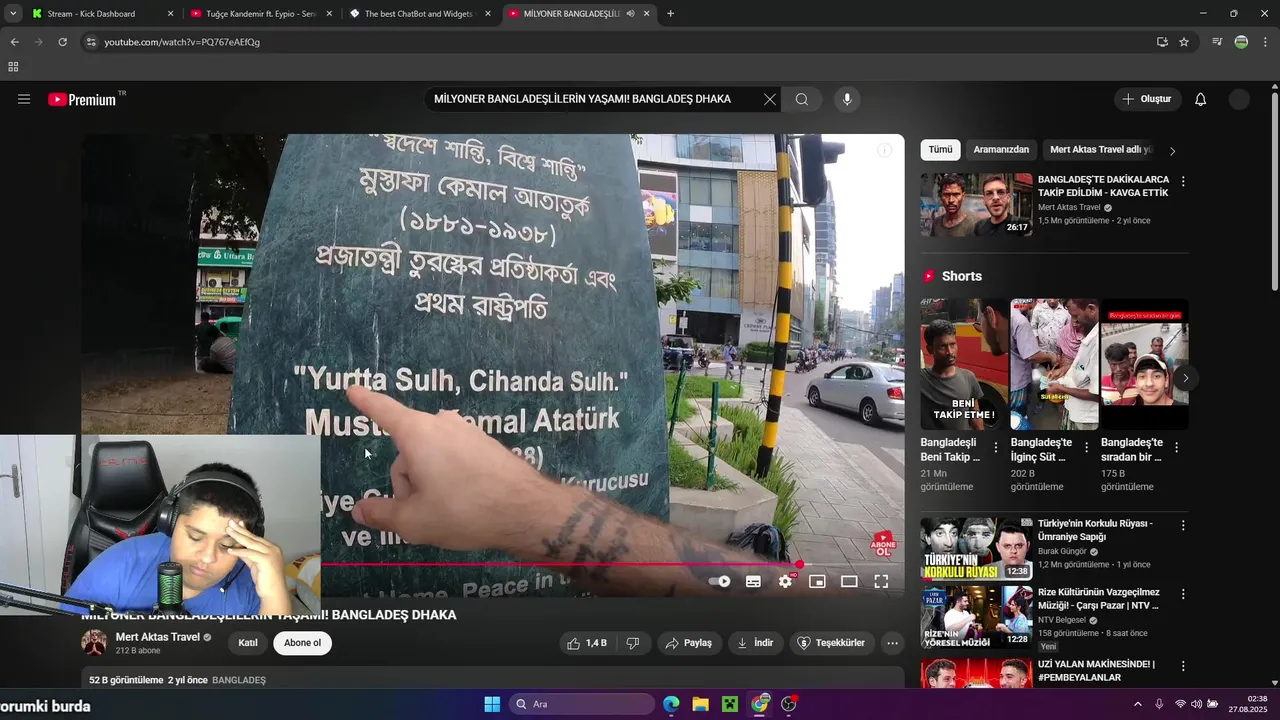This screenshot has height=720, width=1280.
Task: Start voice search with microphone icon
Action: tap(847, 99)
